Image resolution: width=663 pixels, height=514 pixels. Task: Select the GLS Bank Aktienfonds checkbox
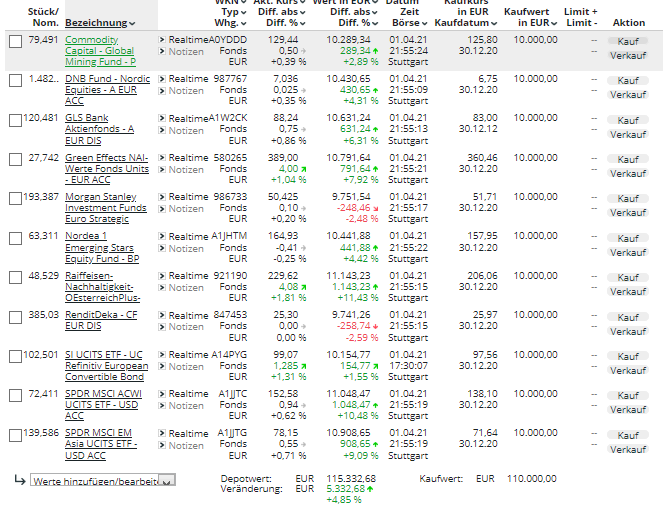[x=16, y=120]
